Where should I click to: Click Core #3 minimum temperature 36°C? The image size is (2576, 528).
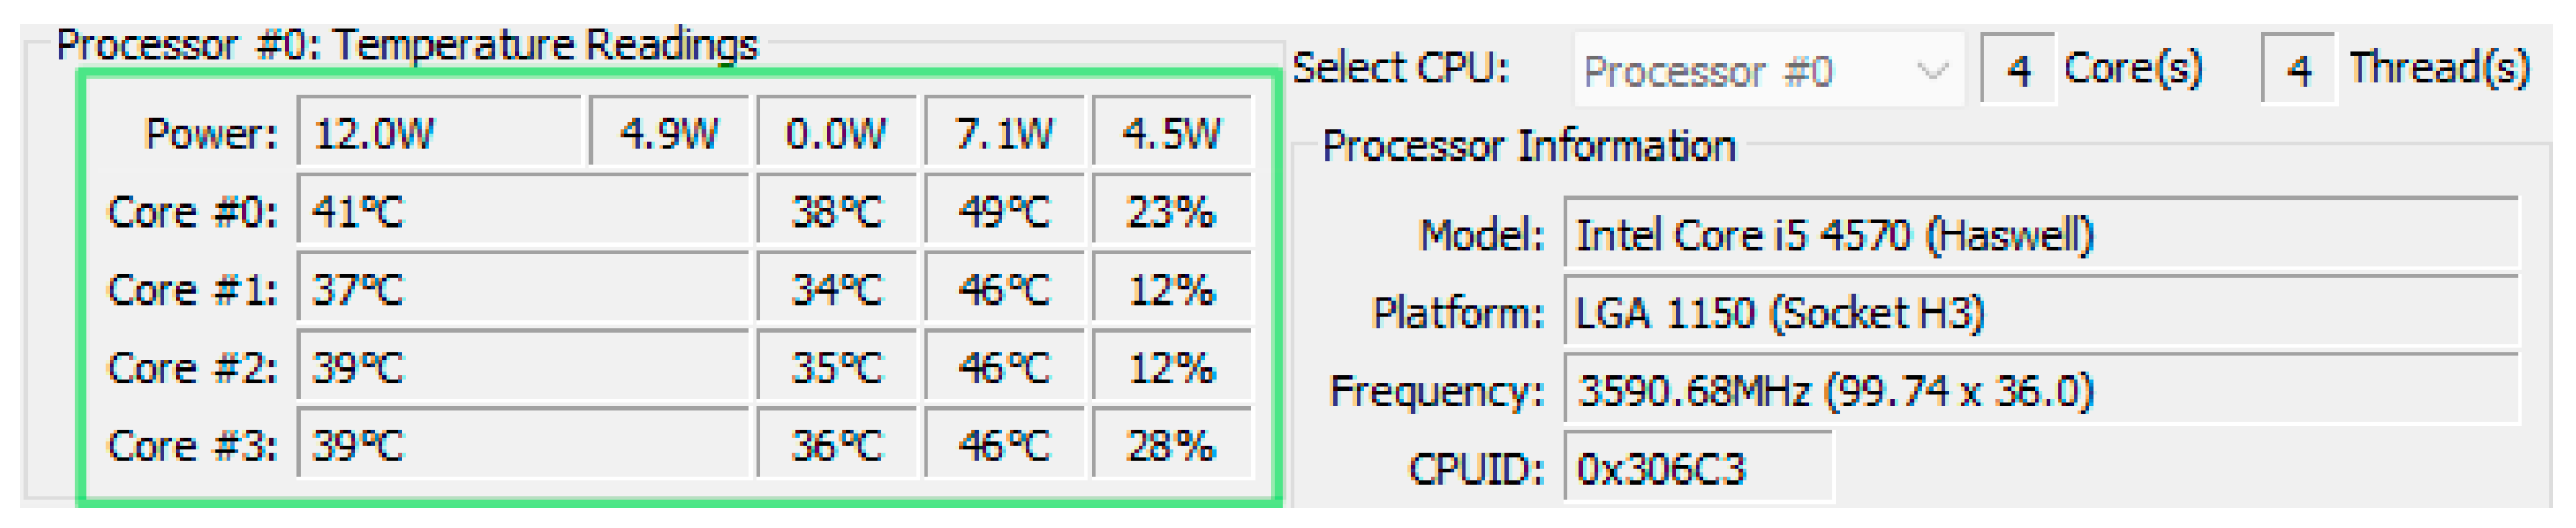click(x=836, y=444)
